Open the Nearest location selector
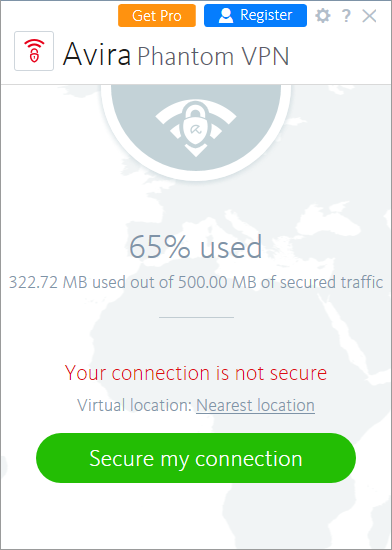Screen dimensions: 392x550 [255, 405]
